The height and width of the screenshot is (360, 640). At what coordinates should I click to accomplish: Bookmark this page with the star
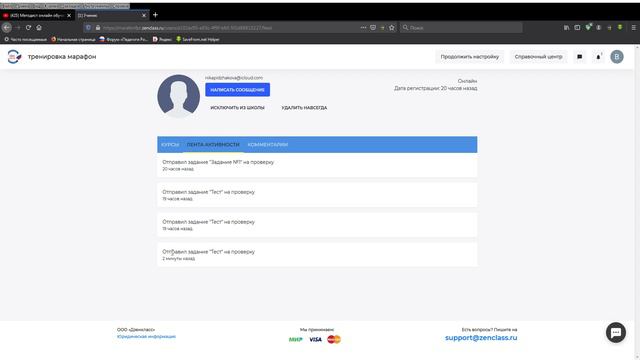[392, 27]
